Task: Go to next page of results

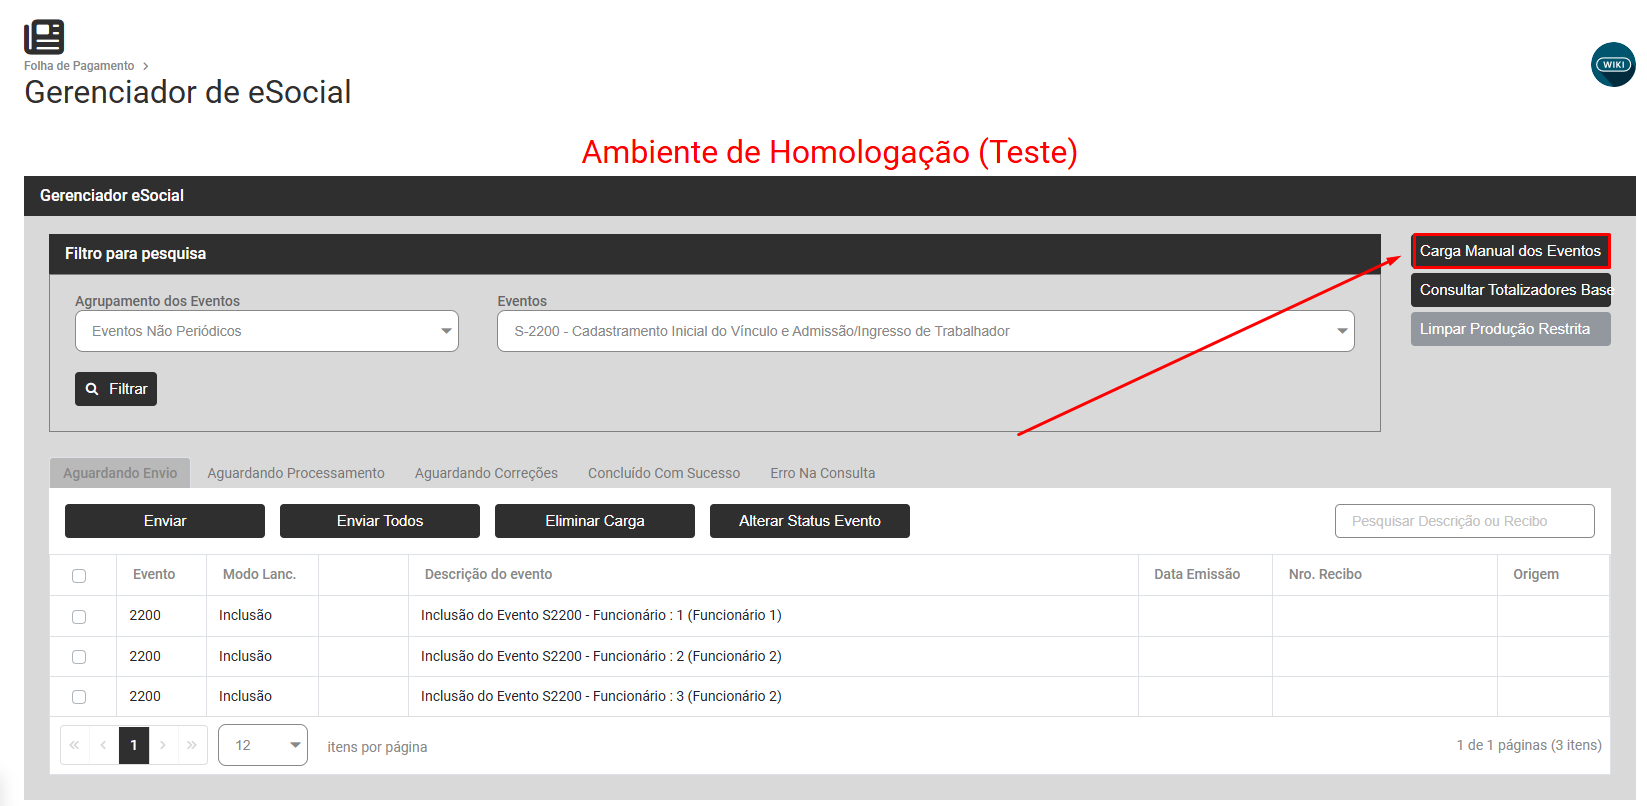Action: [163, 745]
